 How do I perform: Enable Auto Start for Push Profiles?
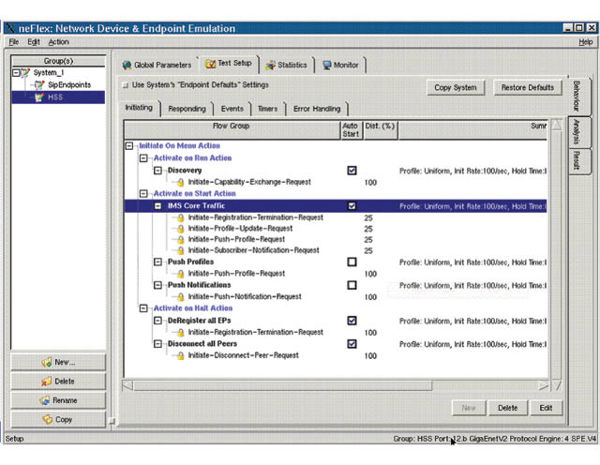(x=352, y=262)
